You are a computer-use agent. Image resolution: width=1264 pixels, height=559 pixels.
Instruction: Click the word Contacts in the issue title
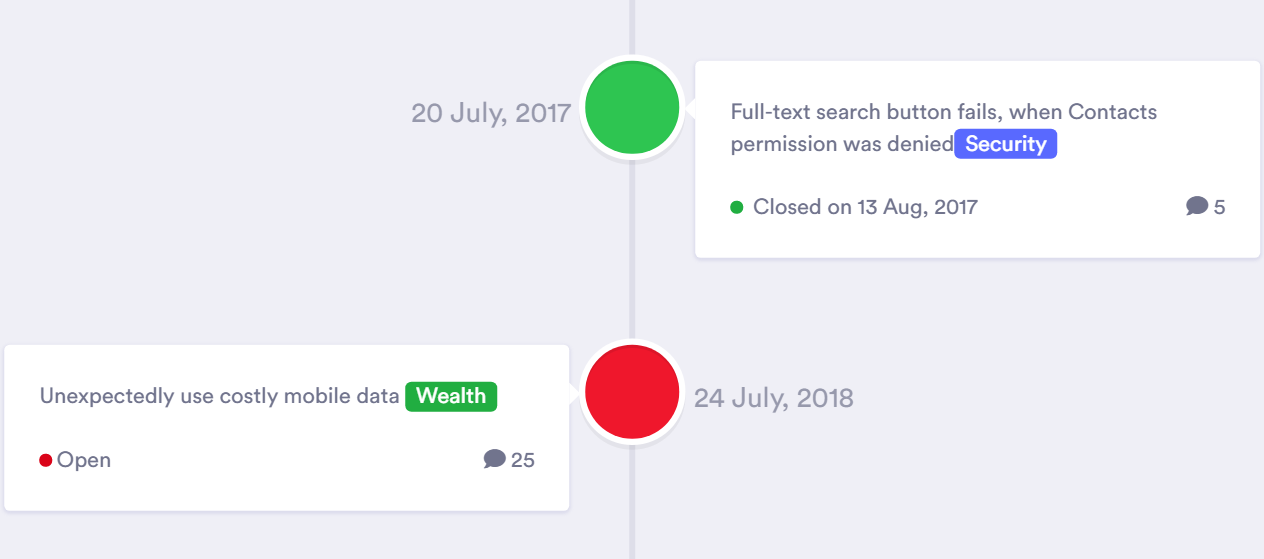click(1112, 112)
